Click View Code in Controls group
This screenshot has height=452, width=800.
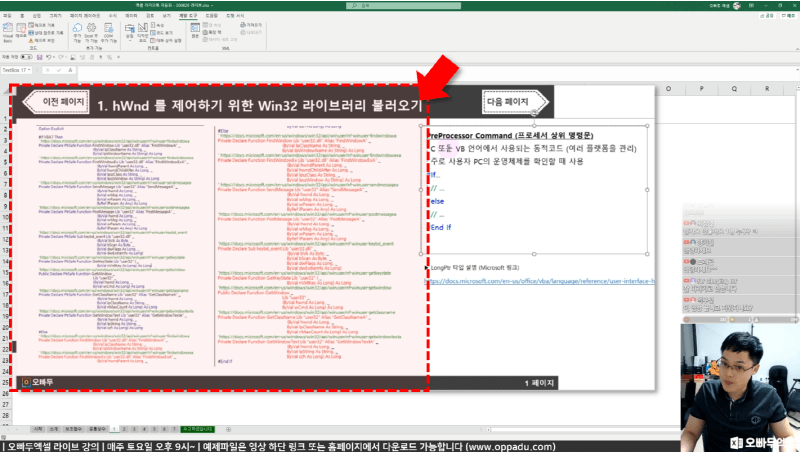pos(161,33)
